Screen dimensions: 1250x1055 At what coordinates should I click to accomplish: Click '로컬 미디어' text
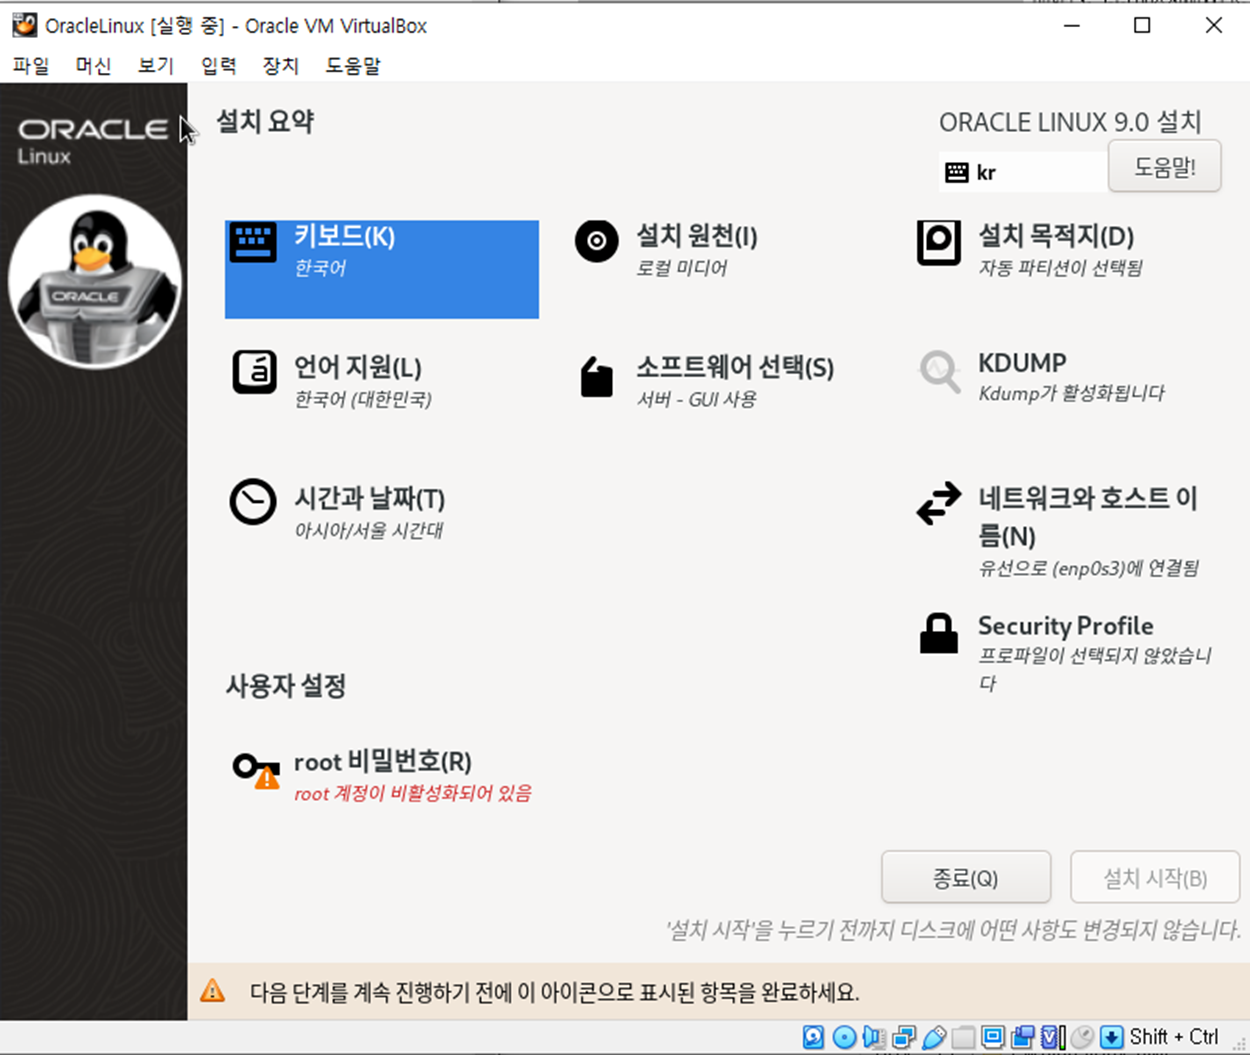(681, 268)
